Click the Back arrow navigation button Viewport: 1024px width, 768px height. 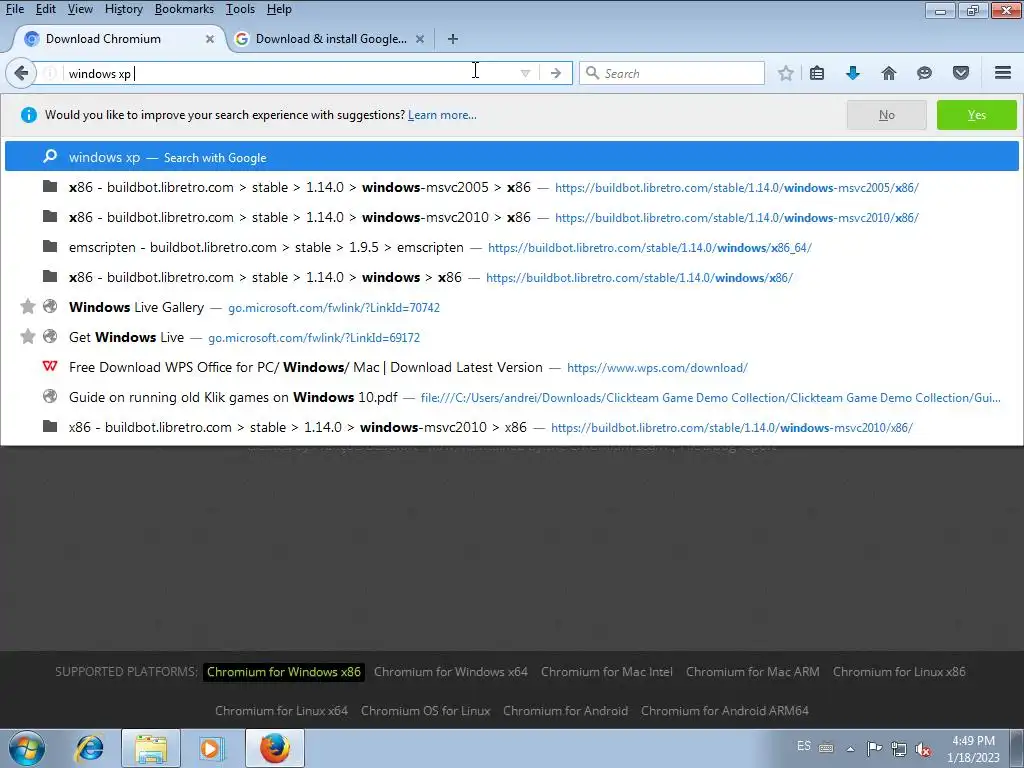coord(21,73)
